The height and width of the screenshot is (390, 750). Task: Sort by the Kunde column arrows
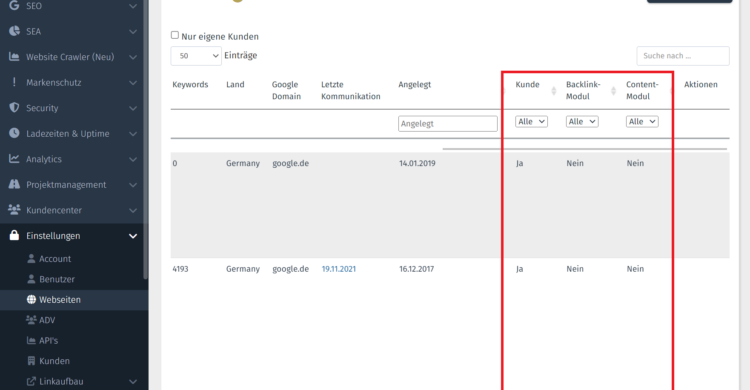click(x=554, y=90)
